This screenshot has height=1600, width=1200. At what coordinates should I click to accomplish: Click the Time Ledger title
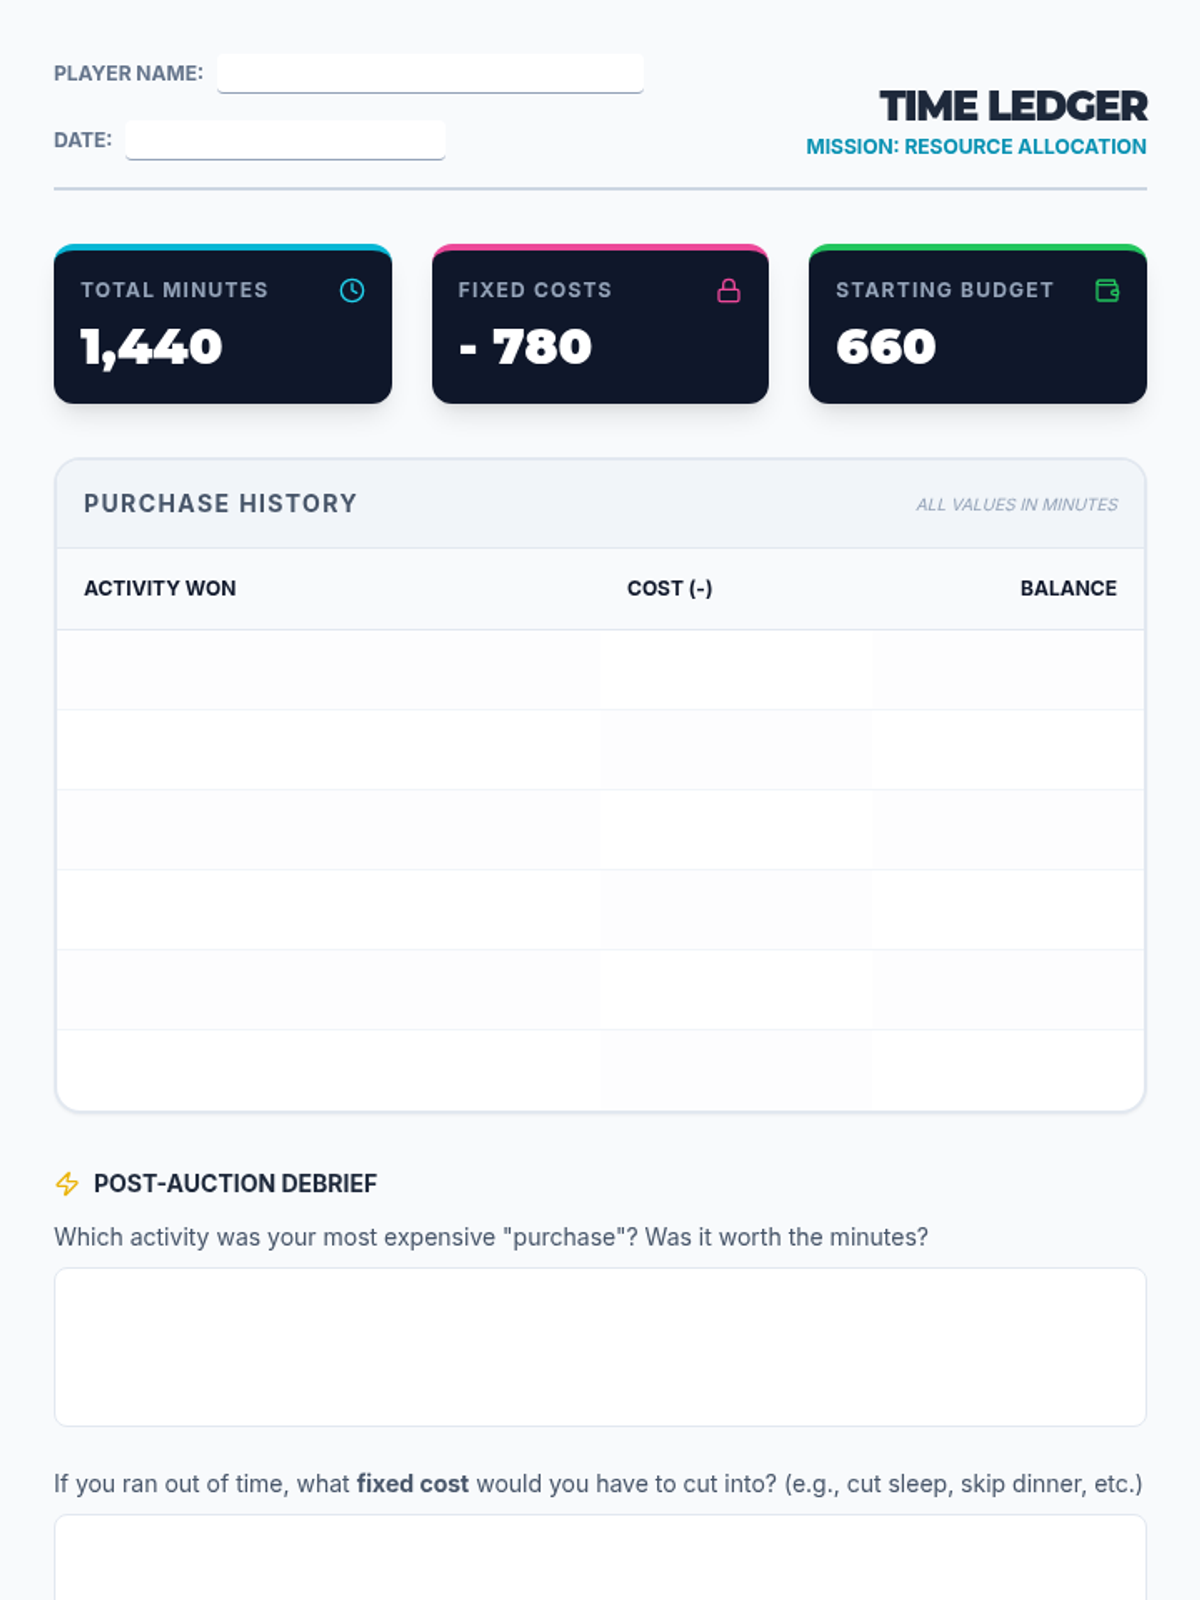pyautogui.click(x=1013, y=106)
